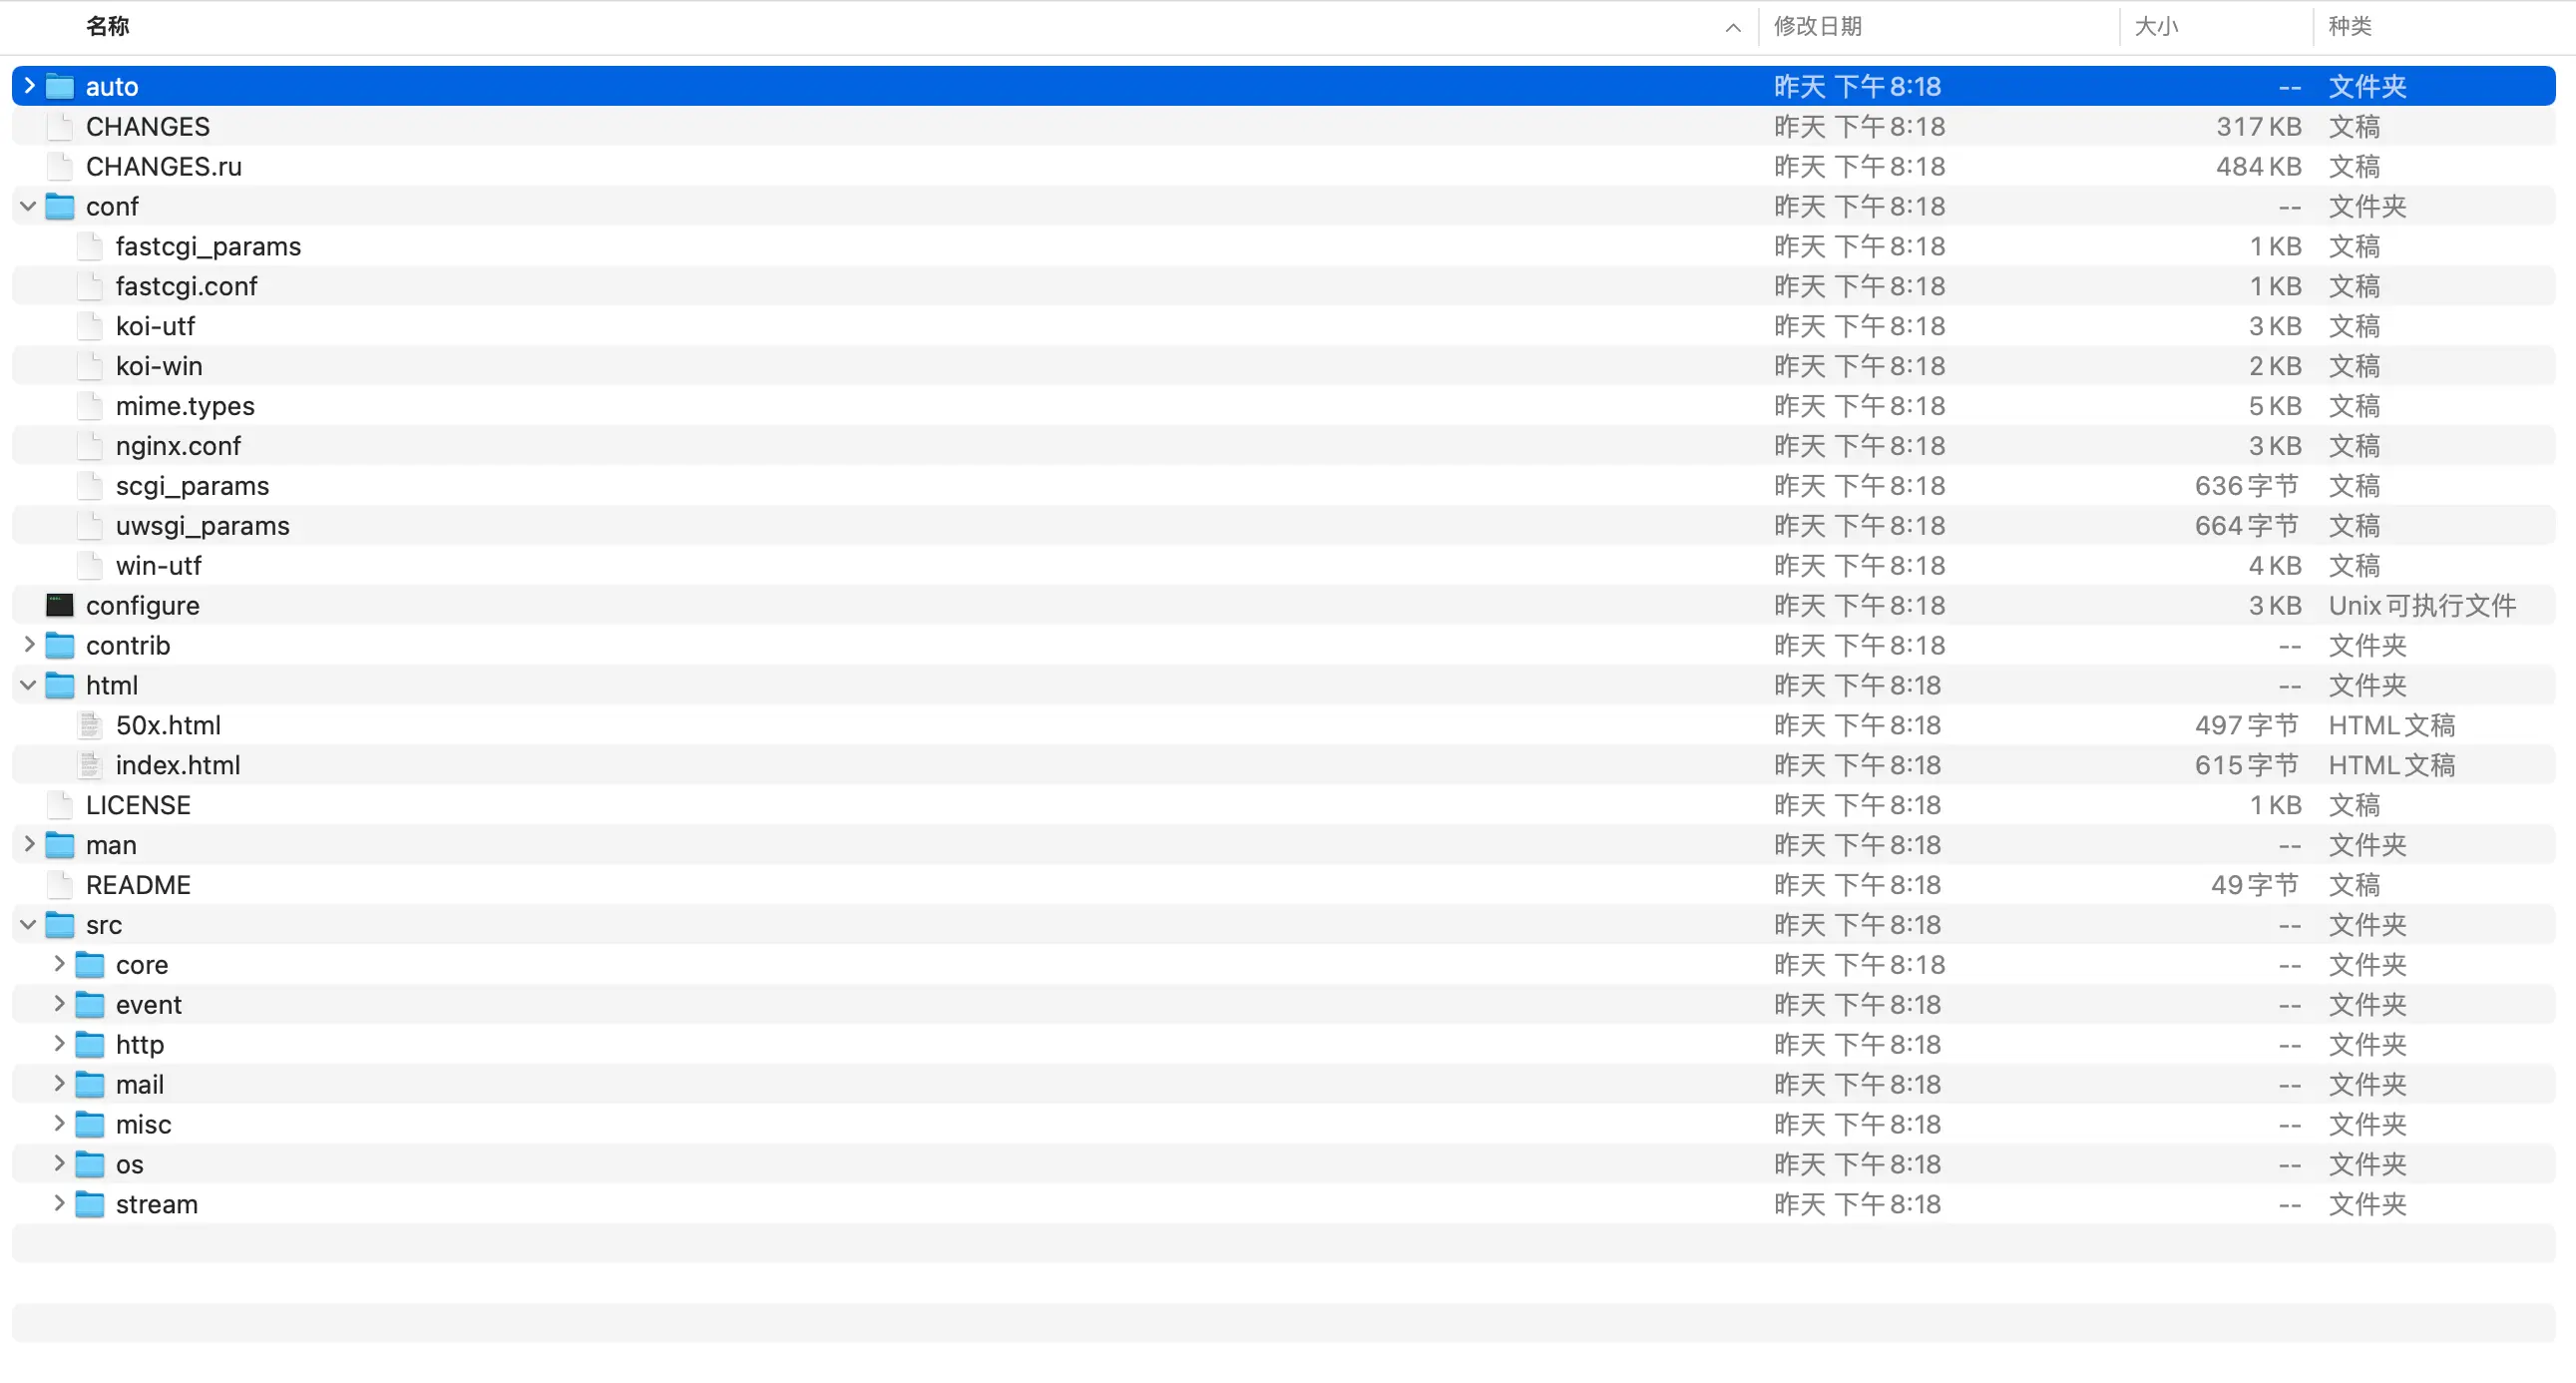Viewport: 2576px width, 1383px height.
Task: Select the fastcgi_params file row
Action: click(x=208, y=246)
